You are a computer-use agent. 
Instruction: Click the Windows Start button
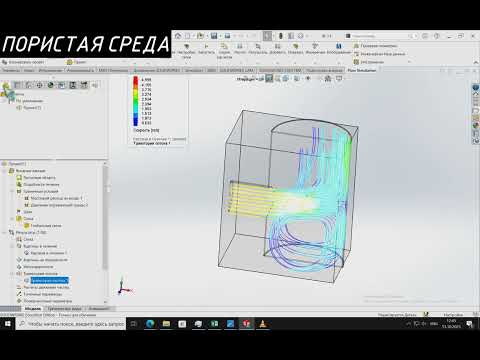(x=8, y=323)
